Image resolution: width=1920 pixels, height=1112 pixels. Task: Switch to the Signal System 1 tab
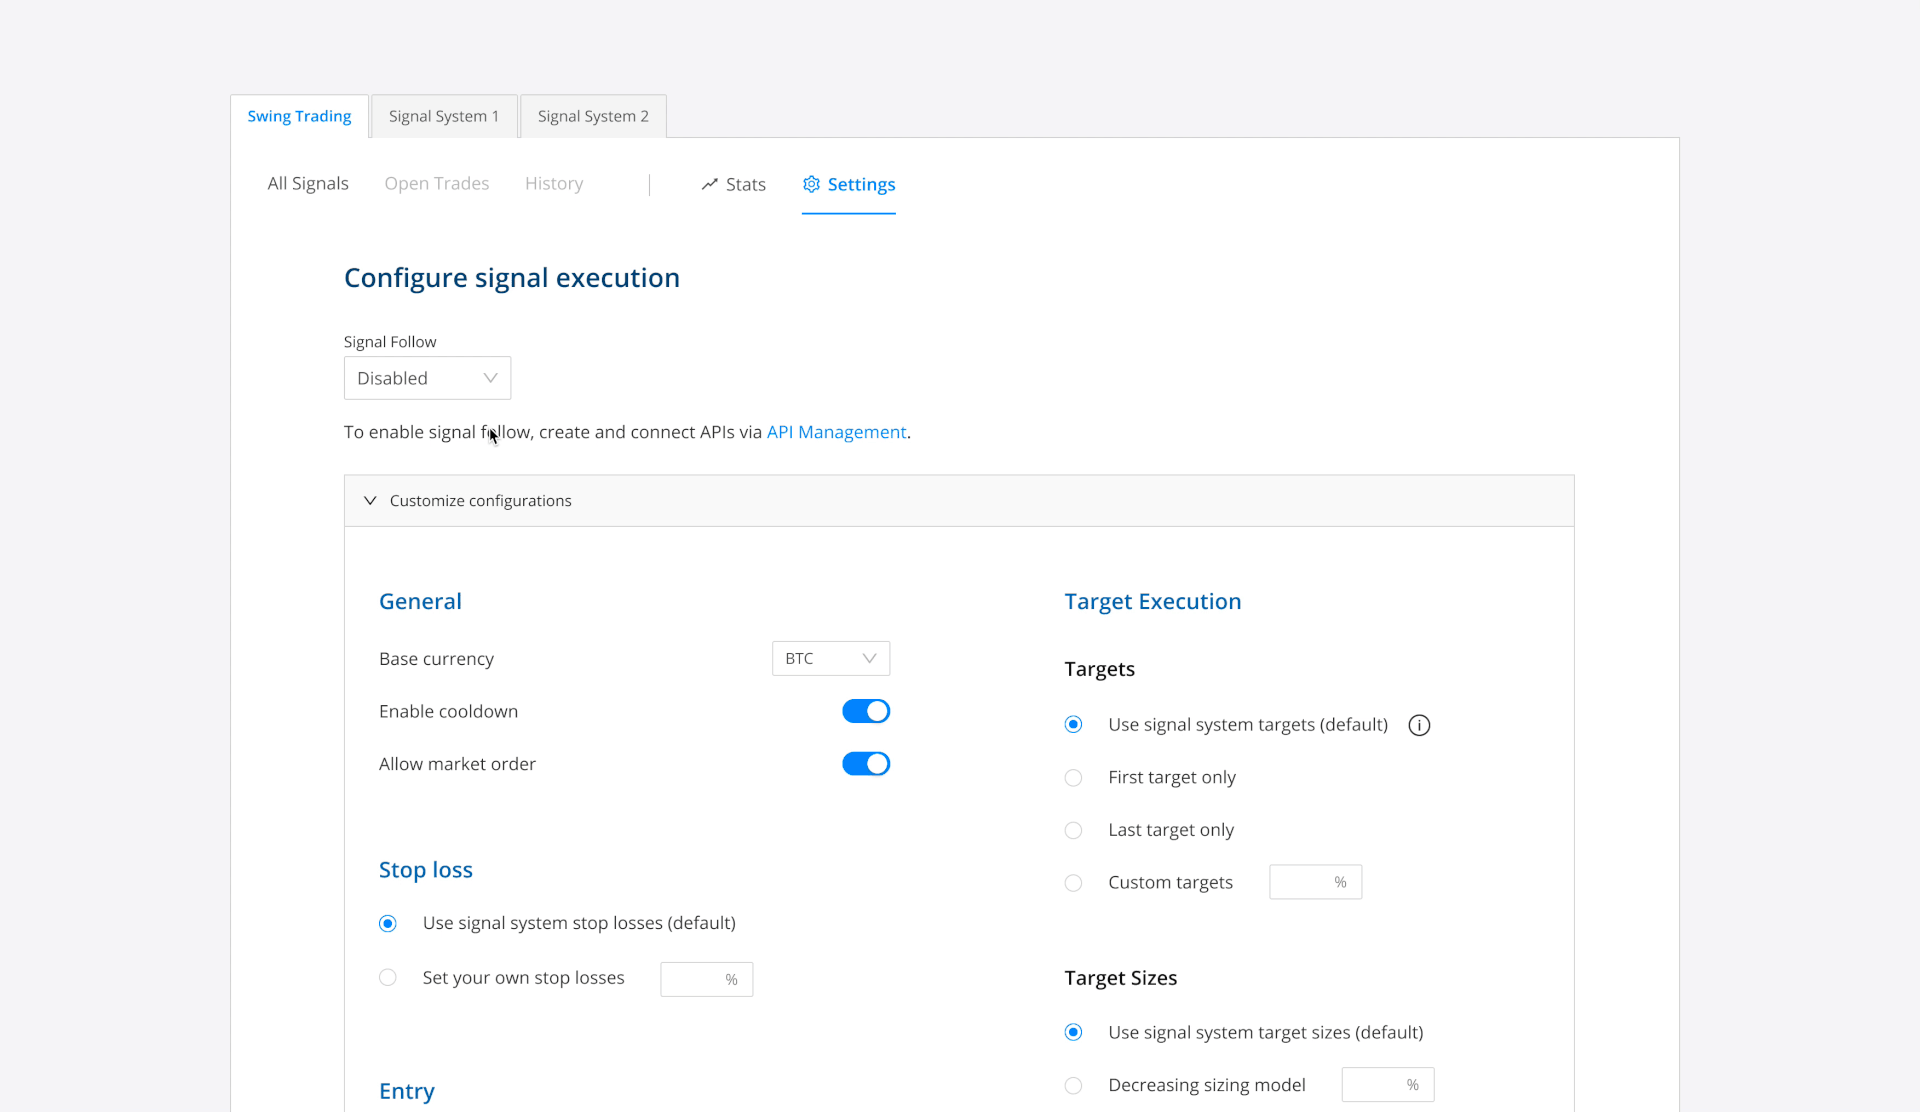click(x=444, y=116)
